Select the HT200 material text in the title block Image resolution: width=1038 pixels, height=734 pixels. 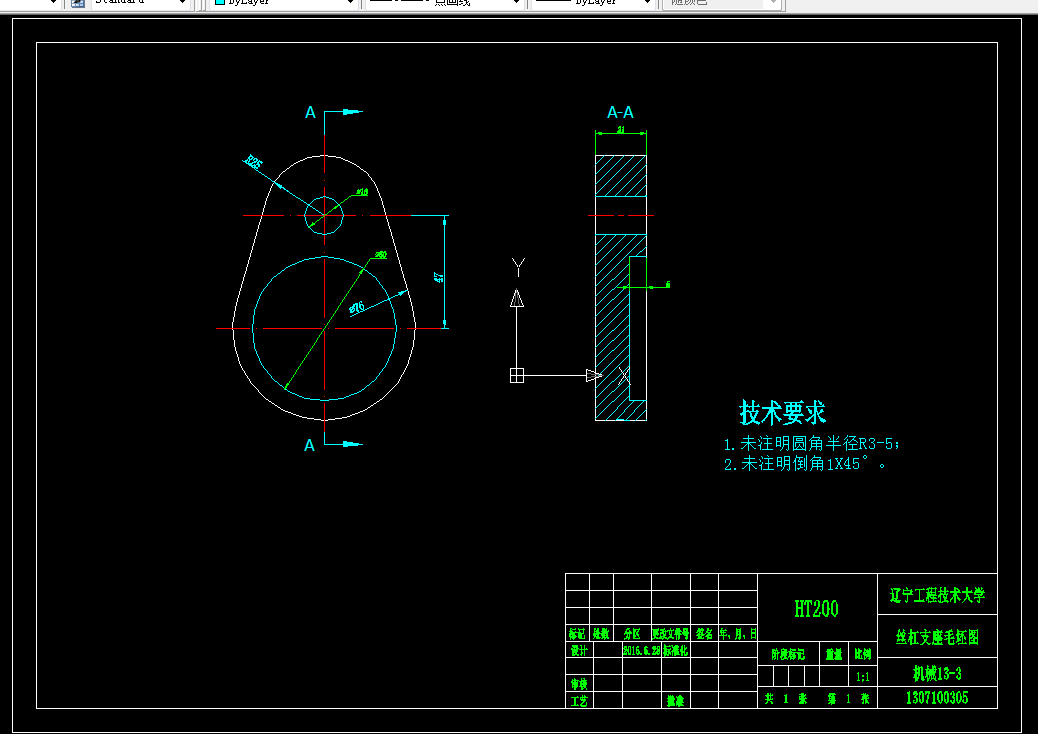(816, 609)
